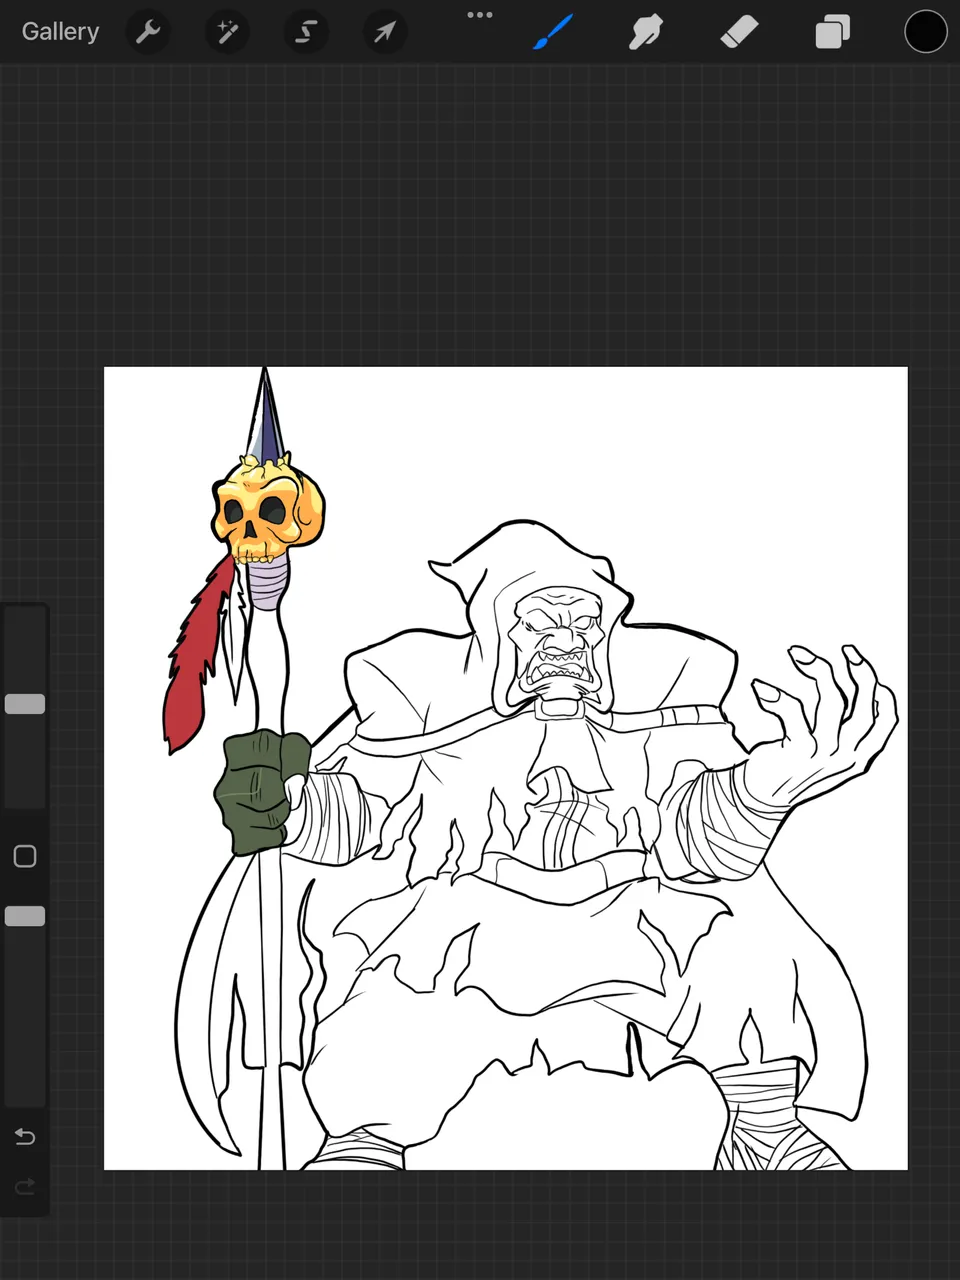
Task: Open the Adjustments magic wand menu
Action: [227, 33]
